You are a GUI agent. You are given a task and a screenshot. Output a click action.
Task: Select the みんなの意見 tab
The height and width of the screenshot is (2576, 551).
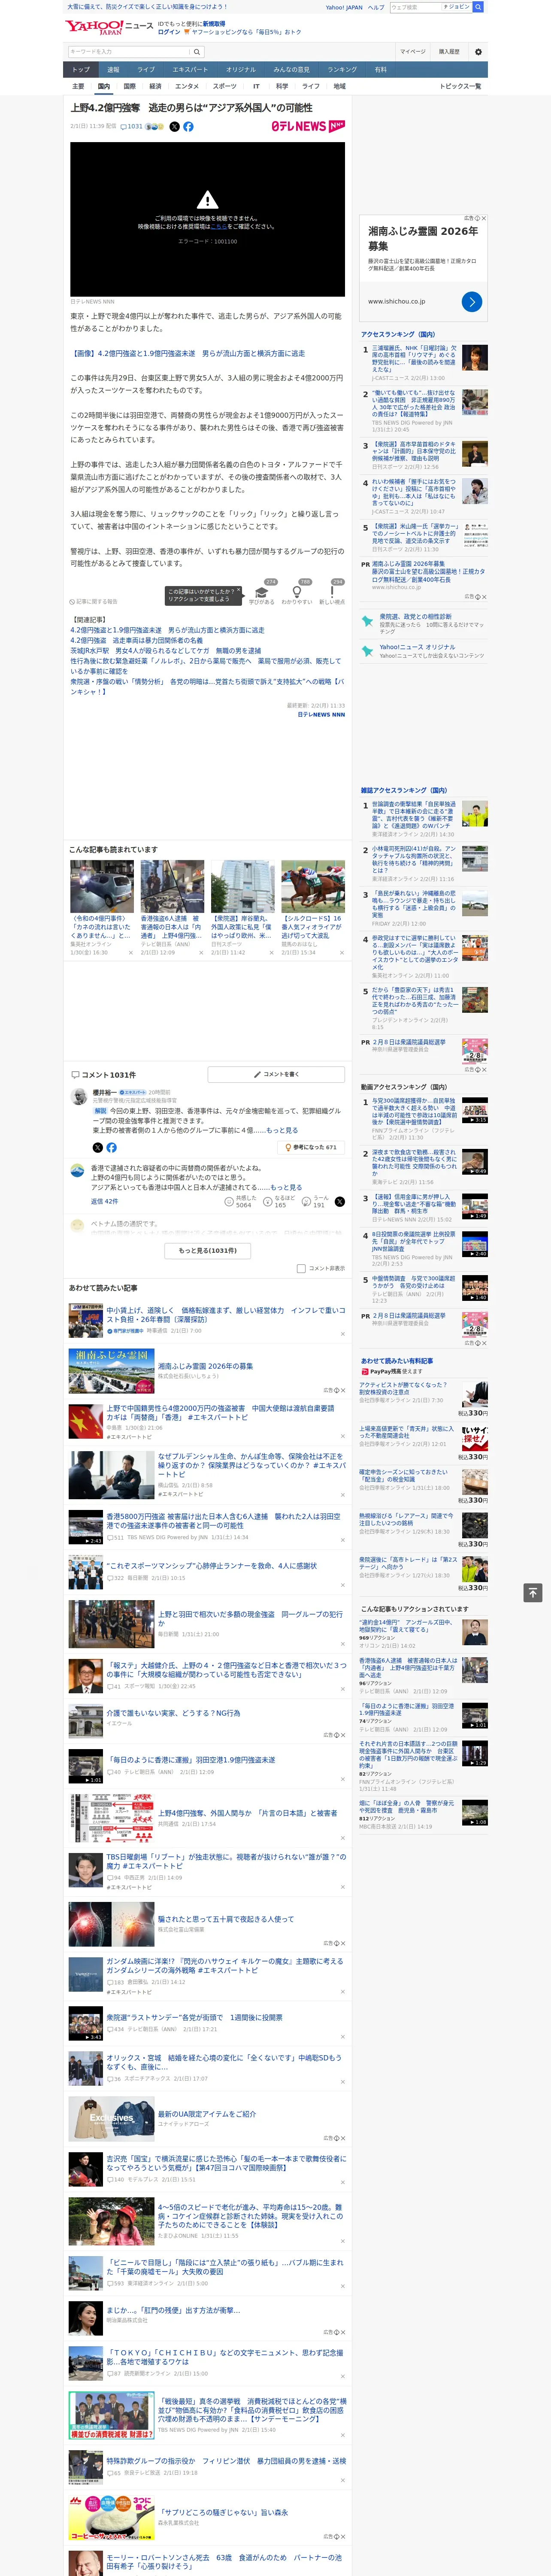[x=292, y=70]
